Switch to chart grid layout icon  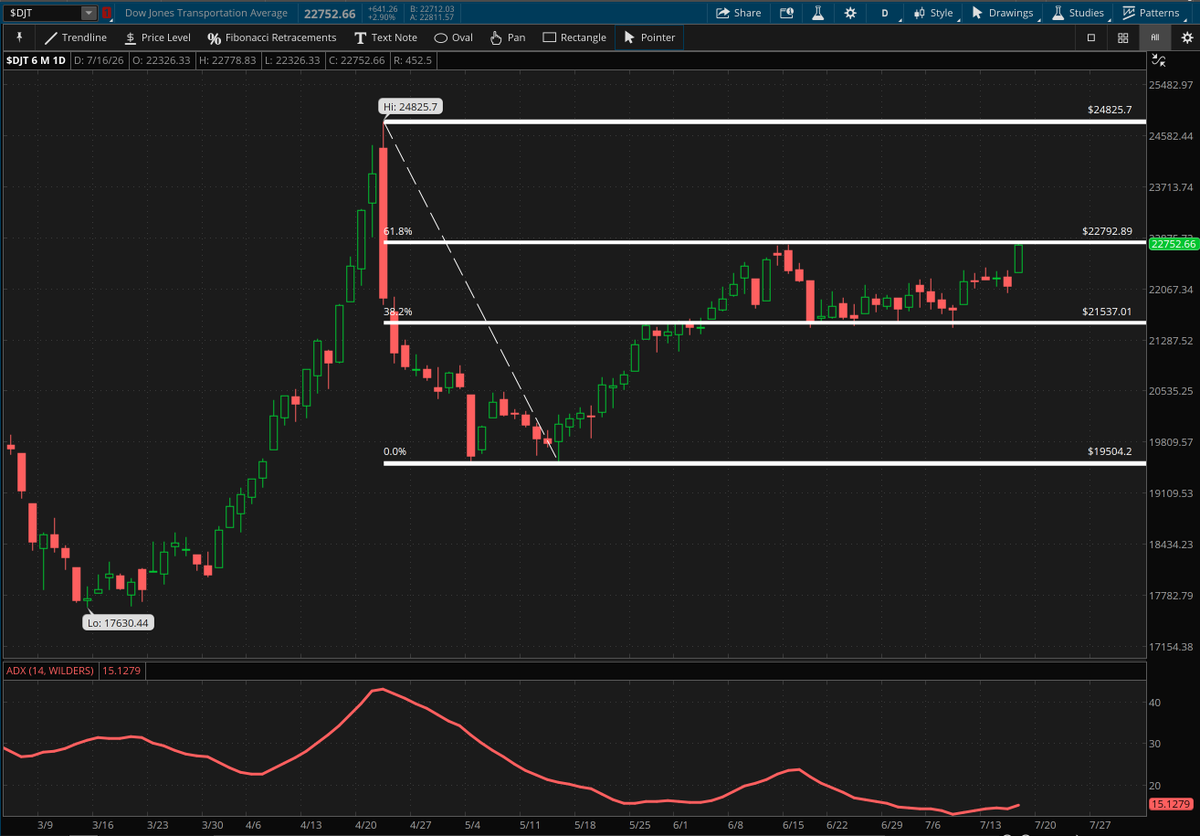1123,37
